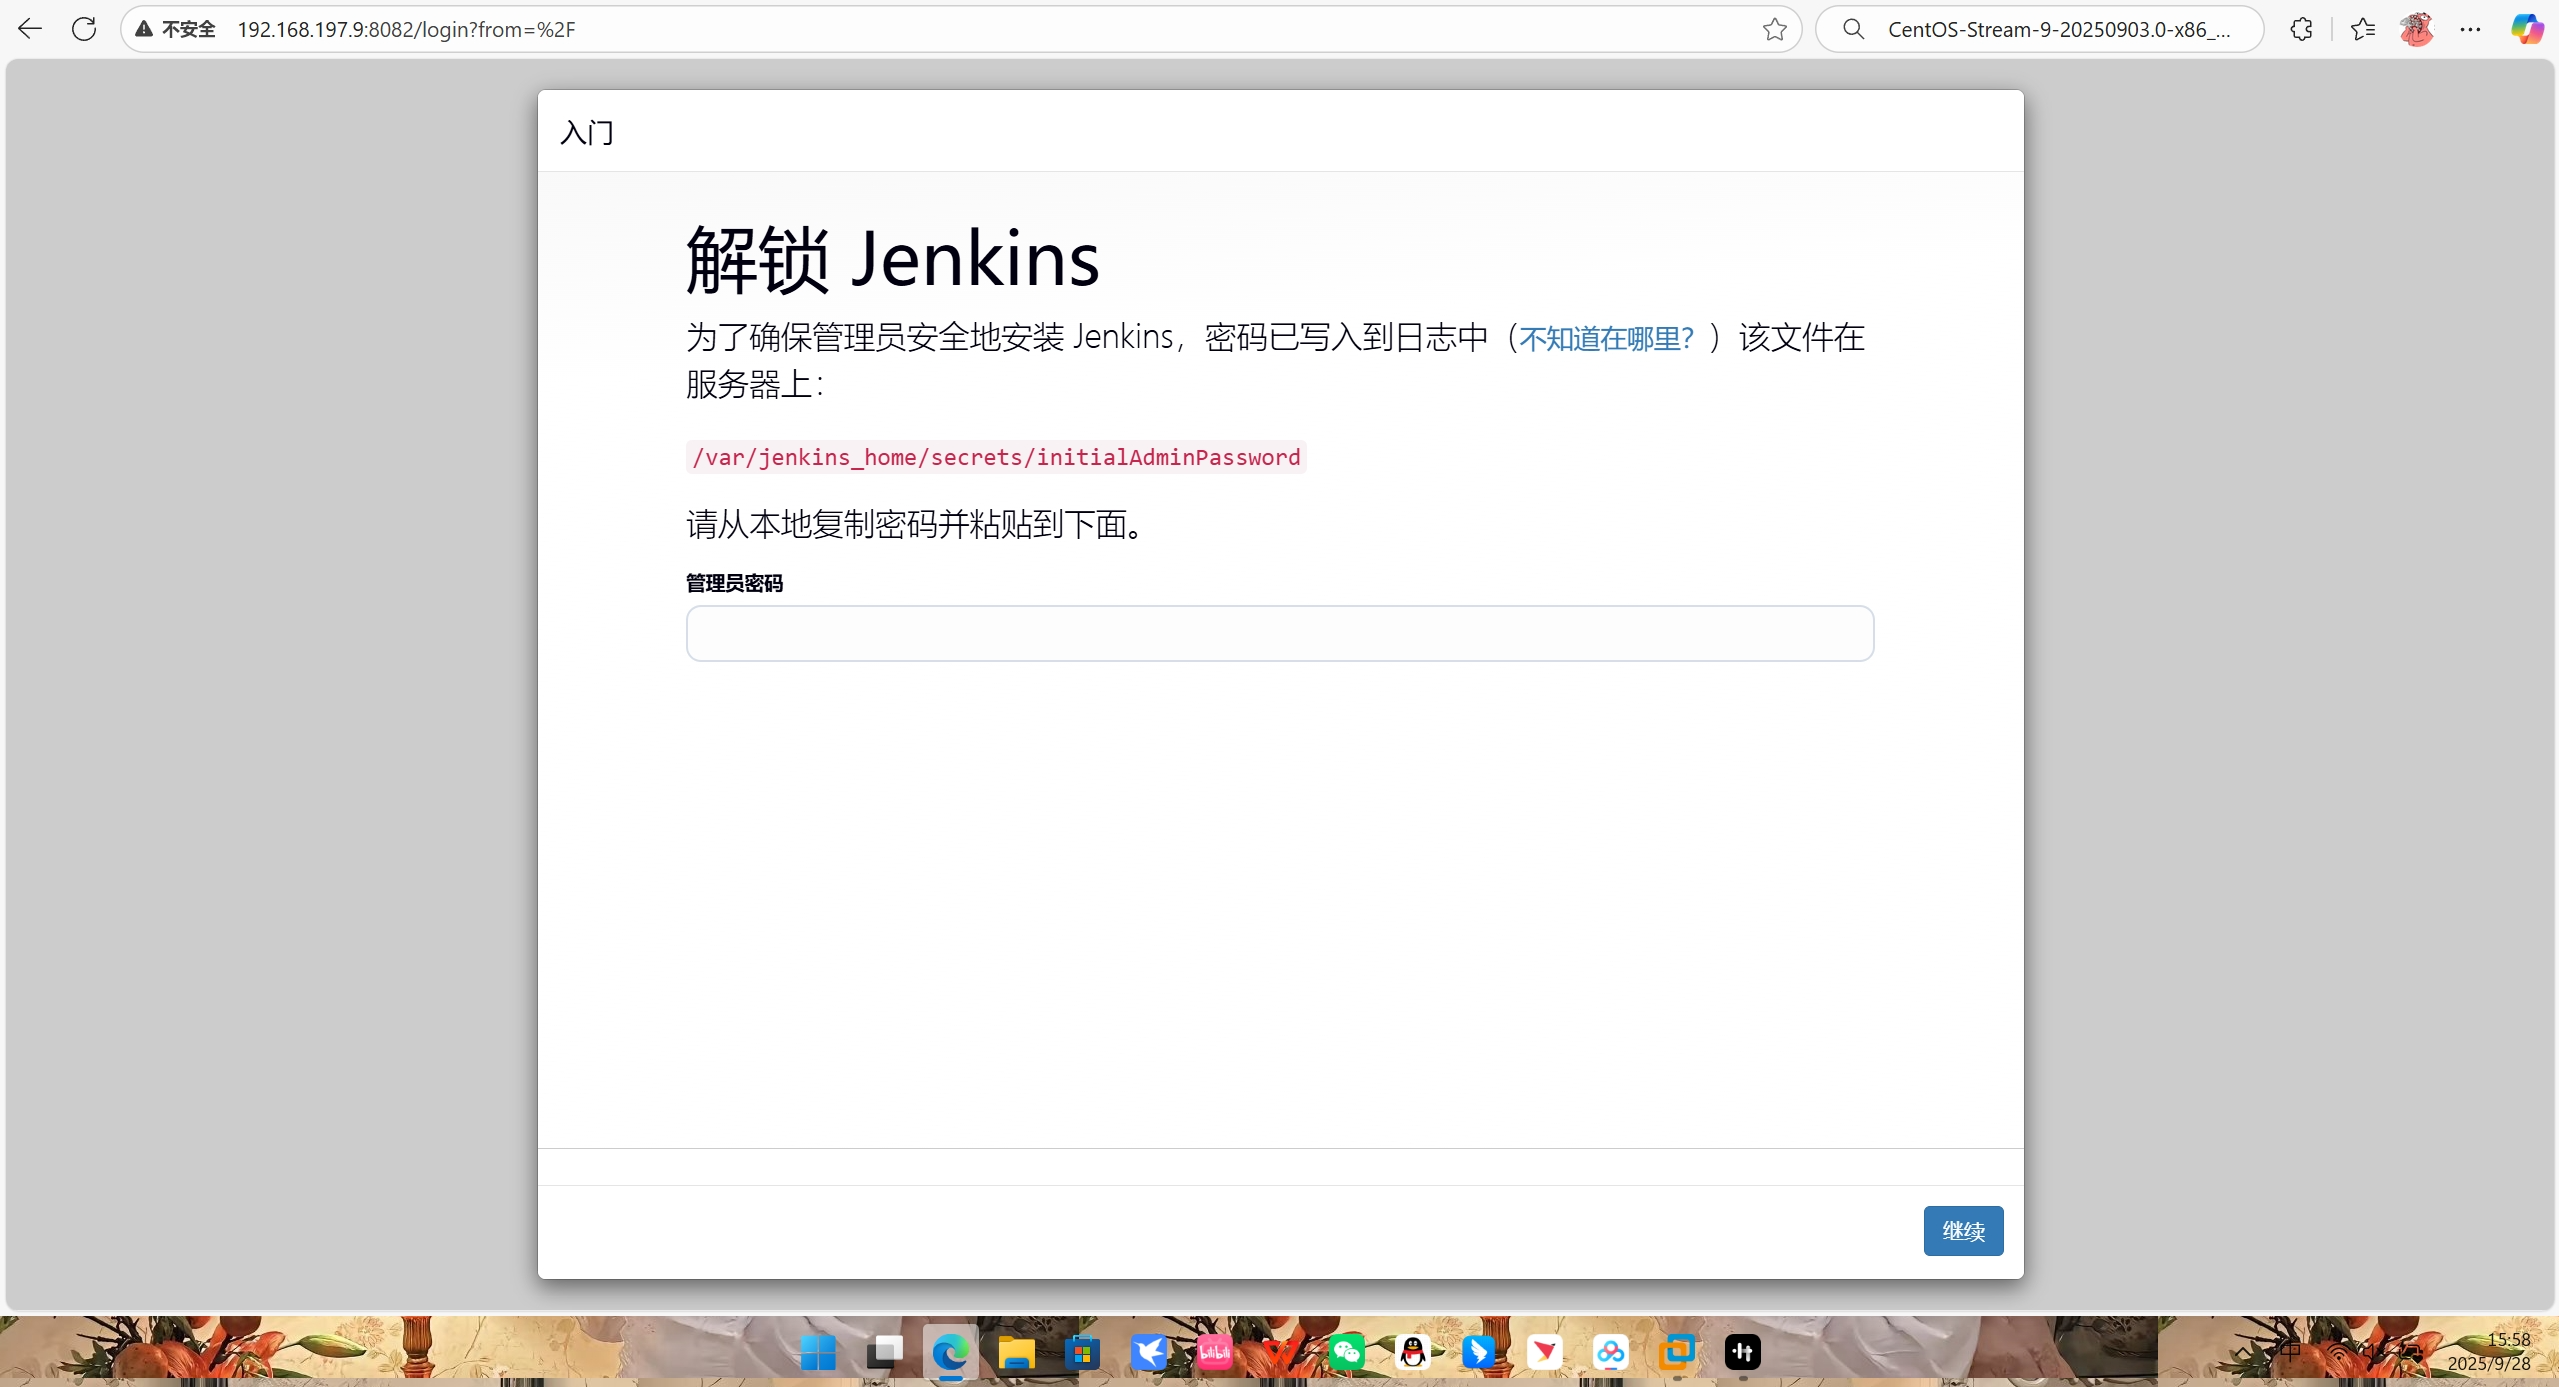Open Task View on taskbar
Screen dimensions: 2559x1387
tap(884, 1352)
